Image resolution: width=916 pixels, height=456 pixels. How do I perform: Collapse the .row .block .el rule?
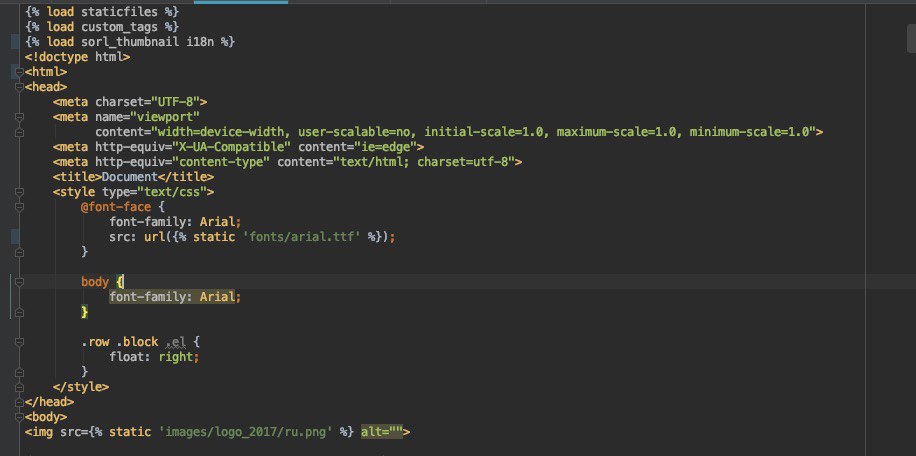(x=19, y=342)
